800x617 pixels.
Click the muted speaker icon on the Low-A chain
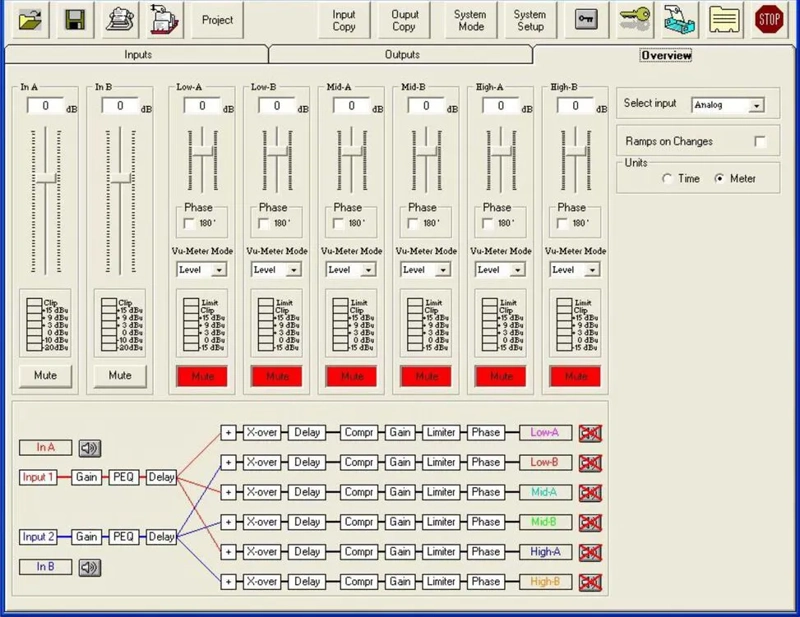pos(590,432)
